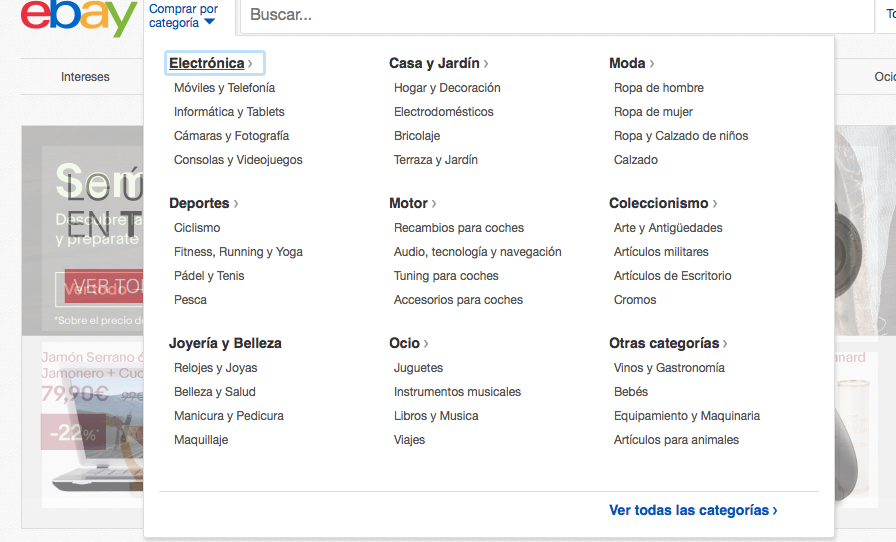Go to Bricolaje

click(x=417, y=136)
